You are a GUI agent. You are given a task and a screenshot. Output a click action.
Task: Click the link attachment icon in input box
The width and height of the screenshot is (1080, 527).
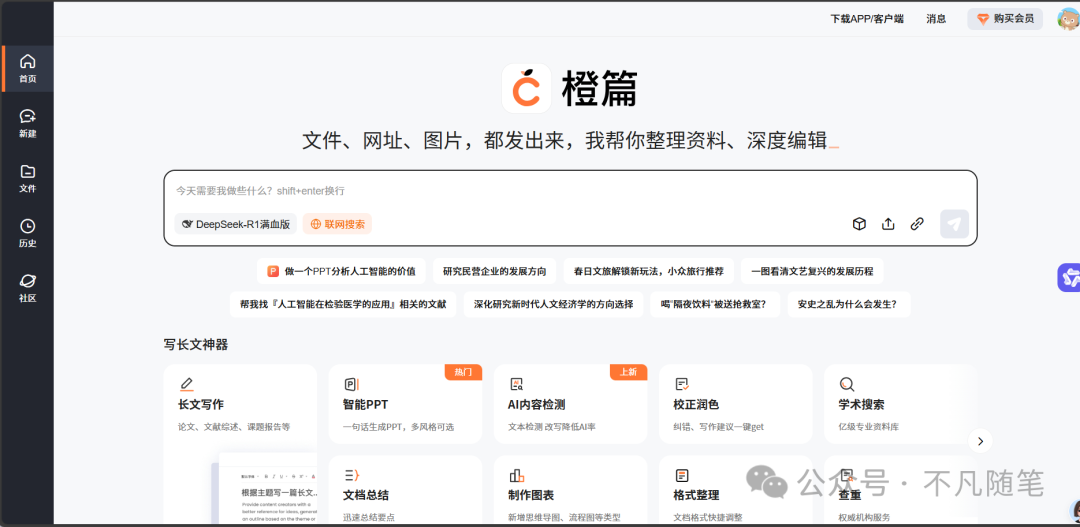(x=917, y=224)
